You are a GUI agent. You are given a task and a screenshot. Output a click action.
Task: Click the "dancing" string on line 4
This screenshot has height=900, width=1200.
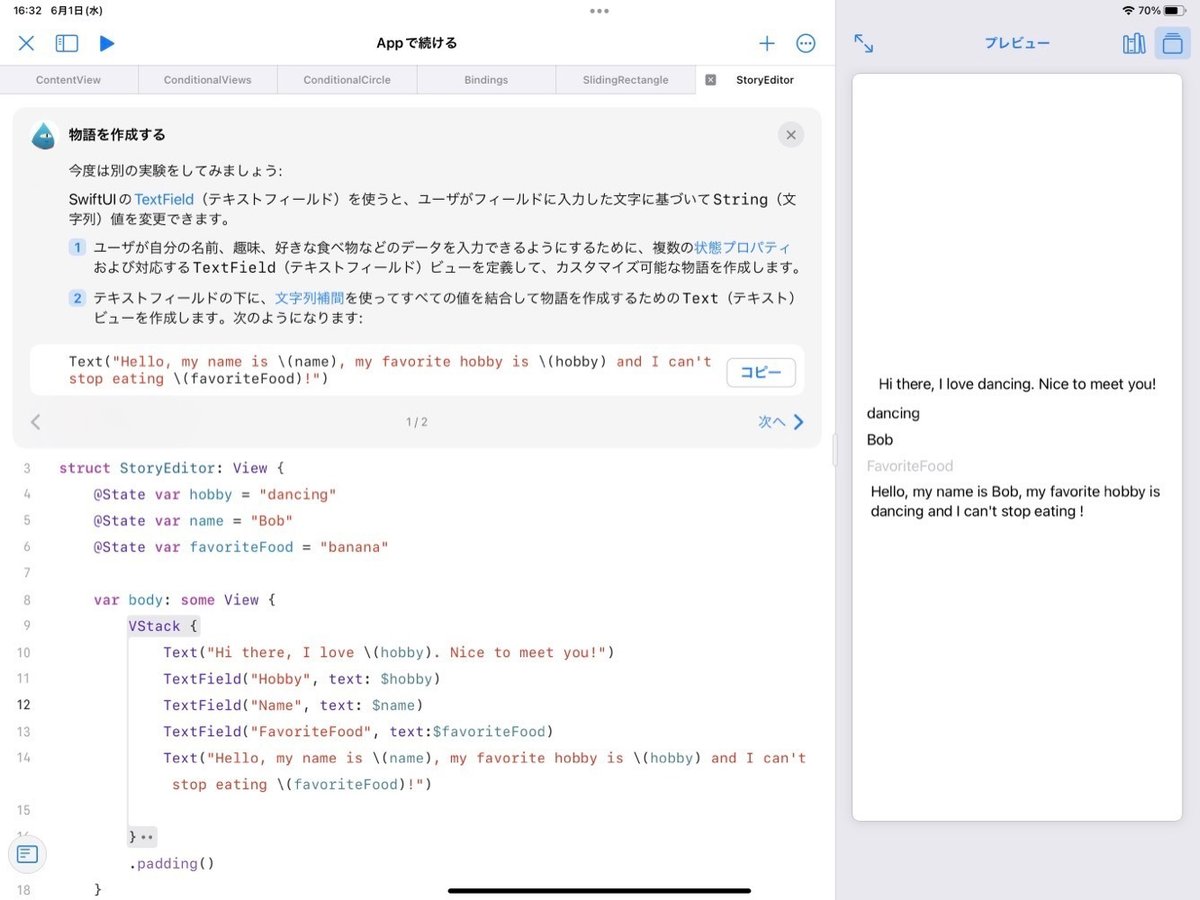(298, 494)
